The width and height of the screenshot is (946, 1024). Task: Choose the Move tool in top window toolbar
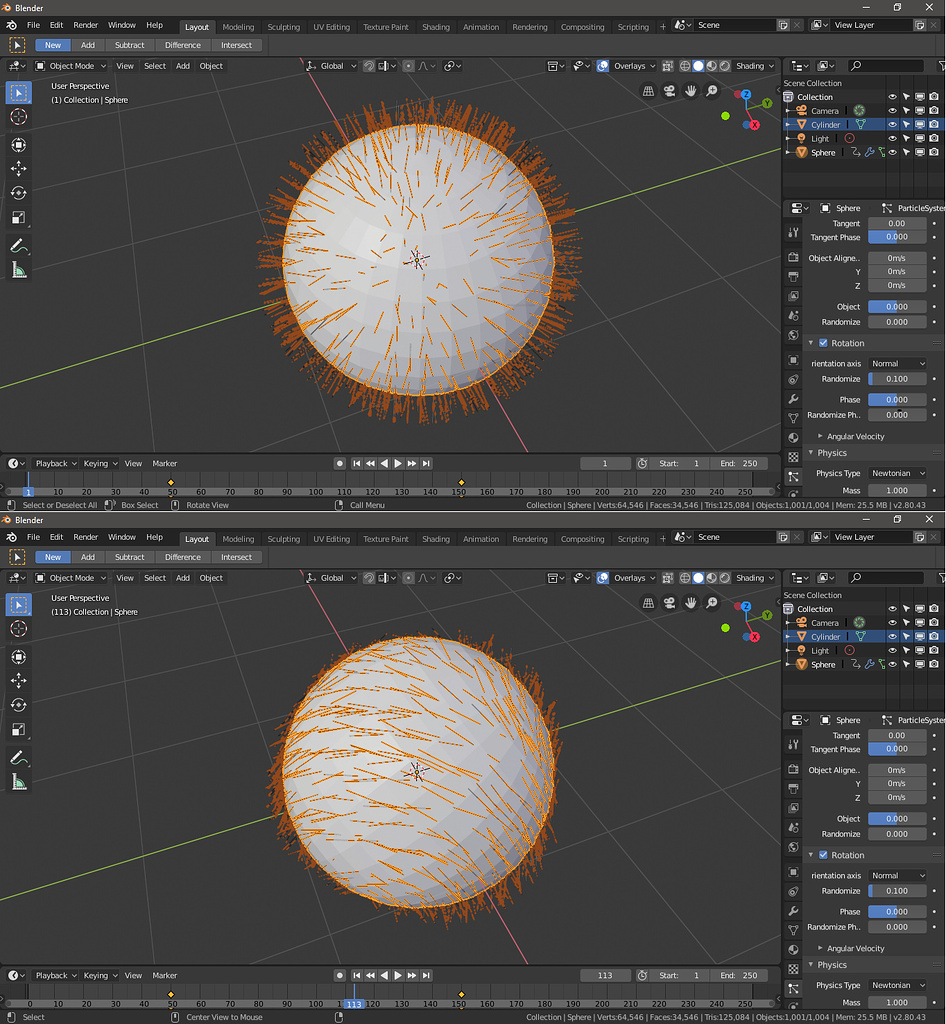coord(18,168)
